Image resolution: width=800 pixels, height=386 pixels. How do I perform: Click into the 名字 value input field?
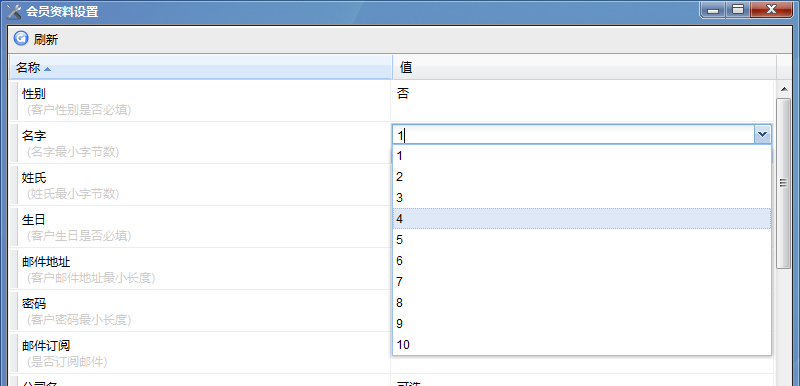pyautogui.click(x=573, y=135)
